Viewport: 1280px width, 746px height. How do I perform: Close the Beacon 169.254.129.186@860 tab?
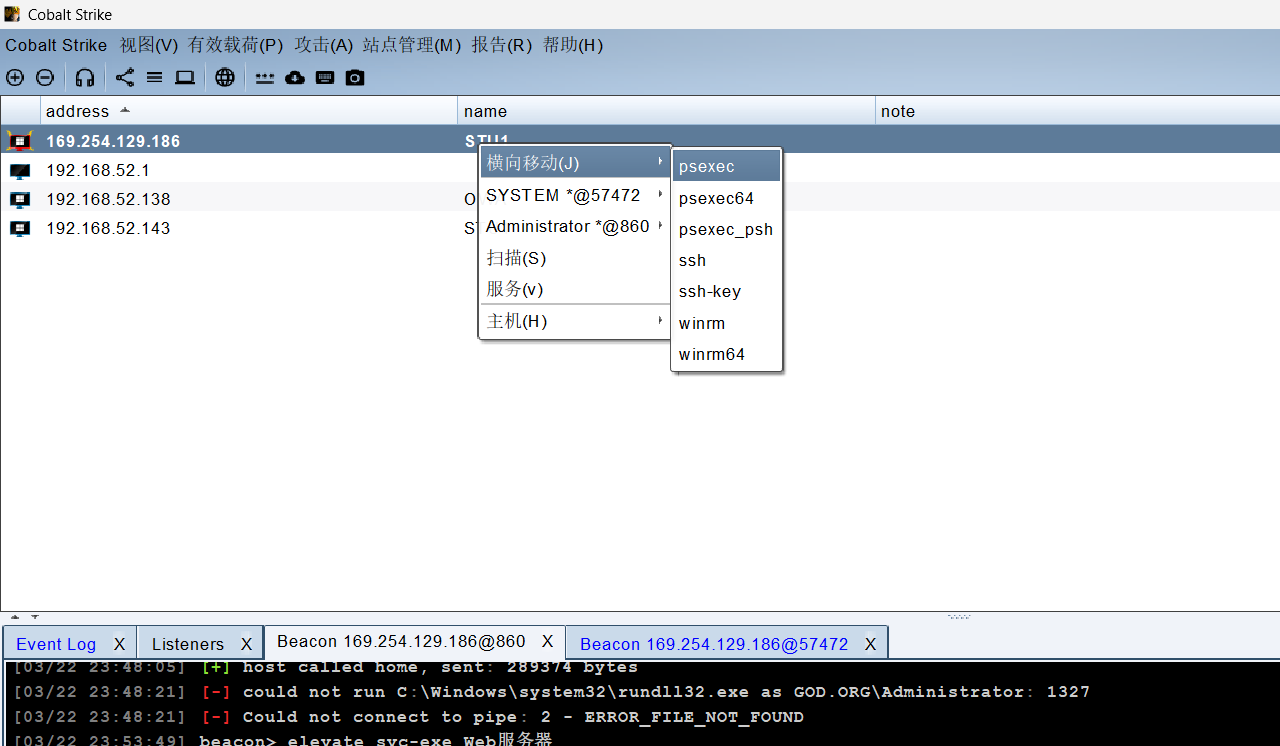point(547,641)
